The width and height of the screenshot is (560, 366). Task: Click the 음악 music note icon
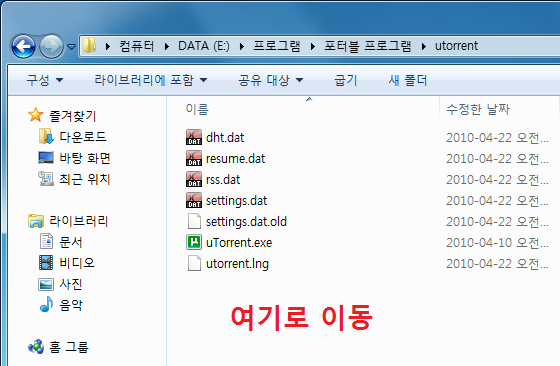tap(46, 304)
